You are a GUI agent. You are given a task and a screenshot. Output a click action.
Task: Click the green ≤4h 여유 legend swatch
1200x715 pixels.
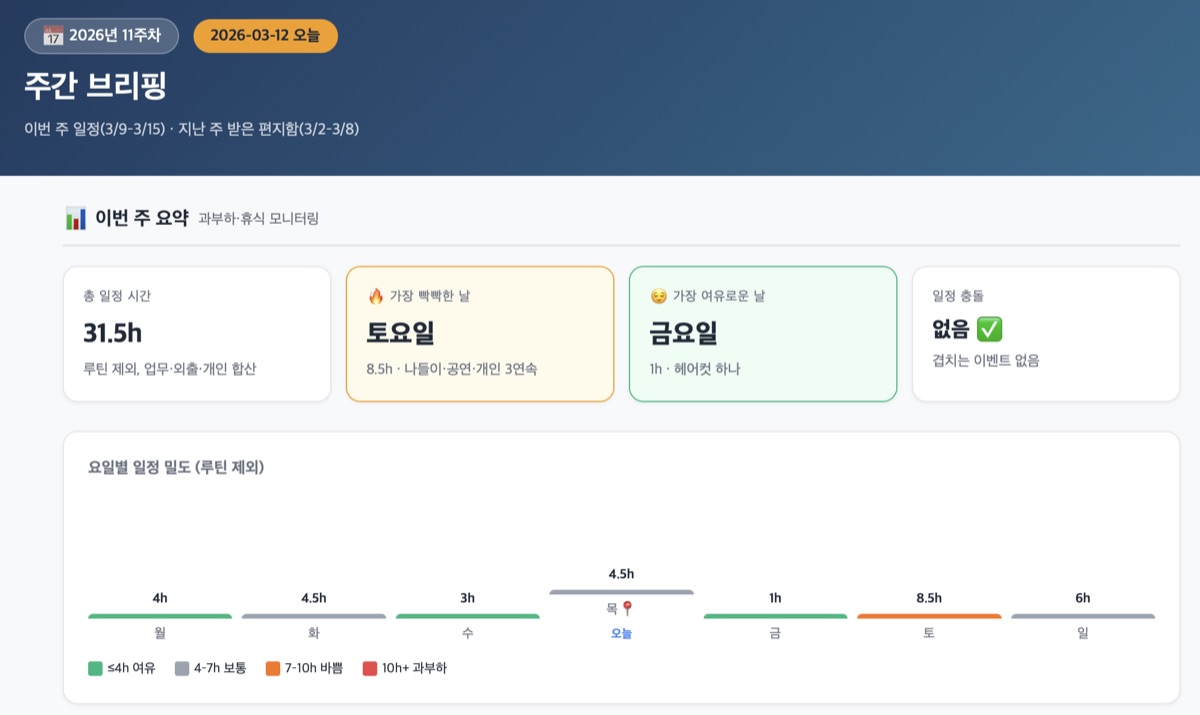pyautogui.click(x=95, y=668)
